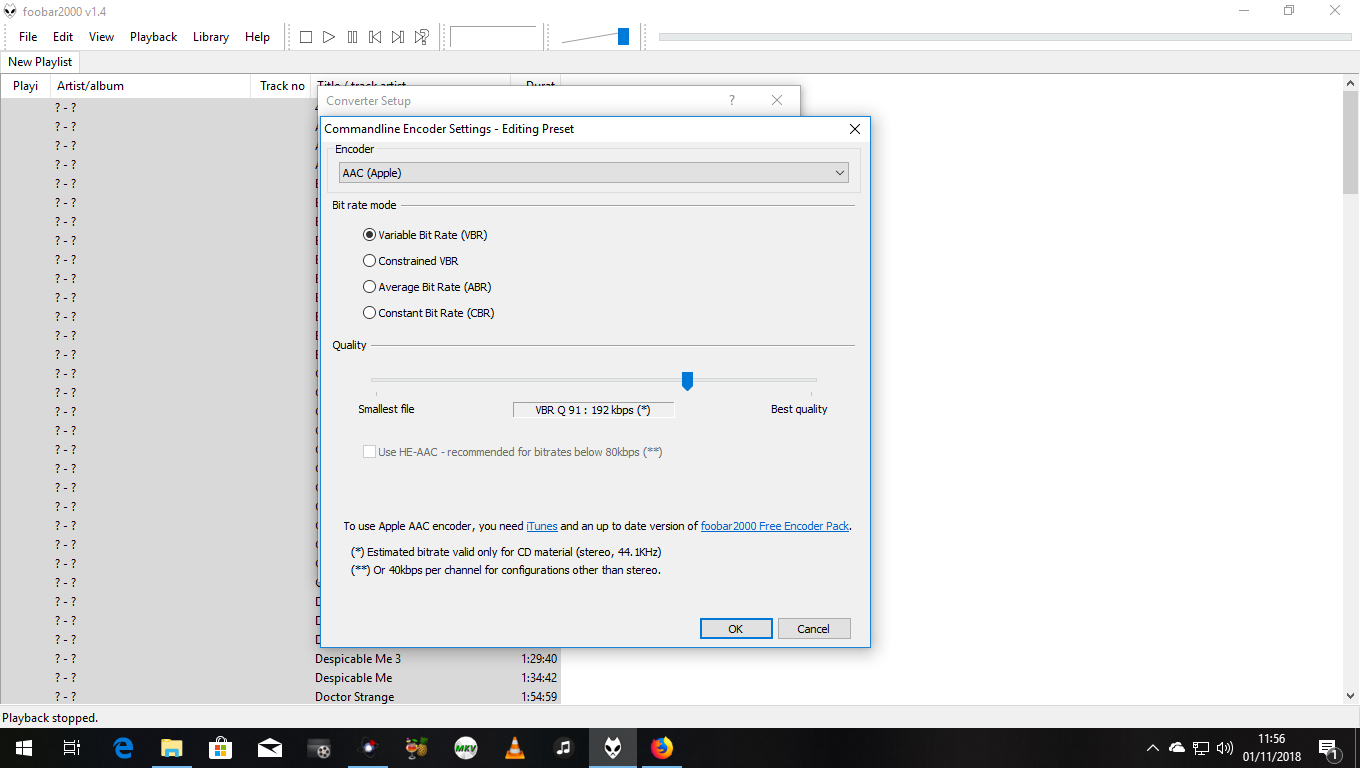Close the Converter Setup window
Viewport: 1360px width, 768px height.
coord(777,101)
